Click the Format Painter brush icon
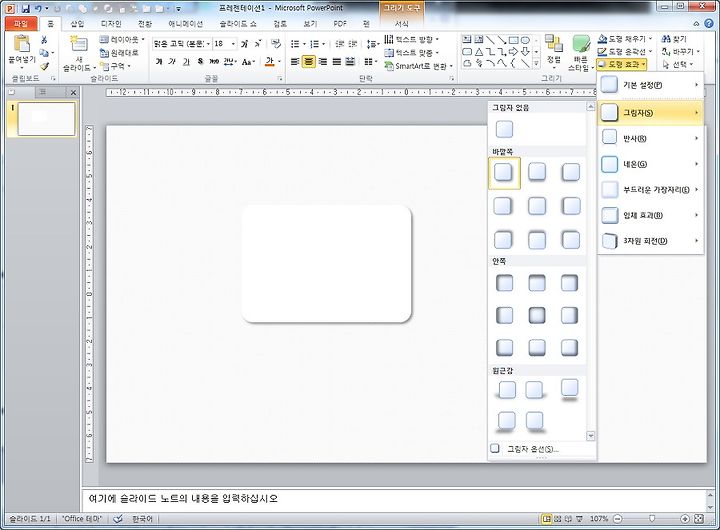The image size is (720, 530). 45,66
